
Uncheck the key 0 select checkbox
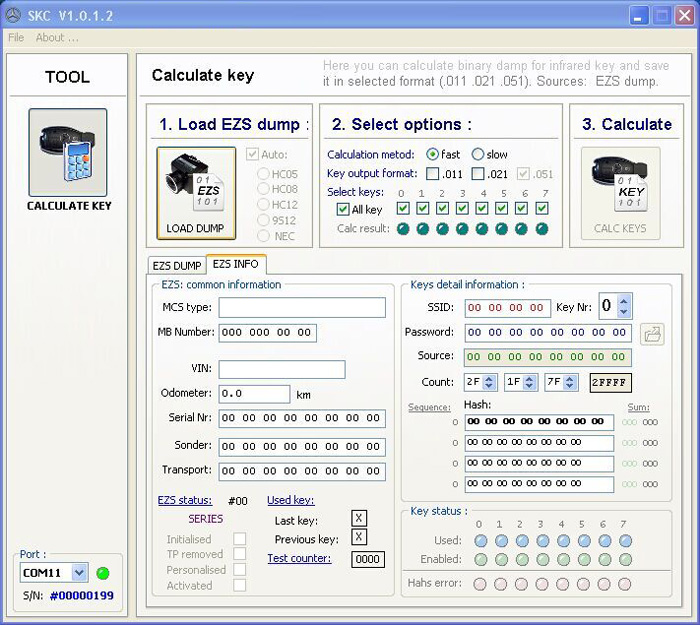pyautogui.click(x=403, y=208)
